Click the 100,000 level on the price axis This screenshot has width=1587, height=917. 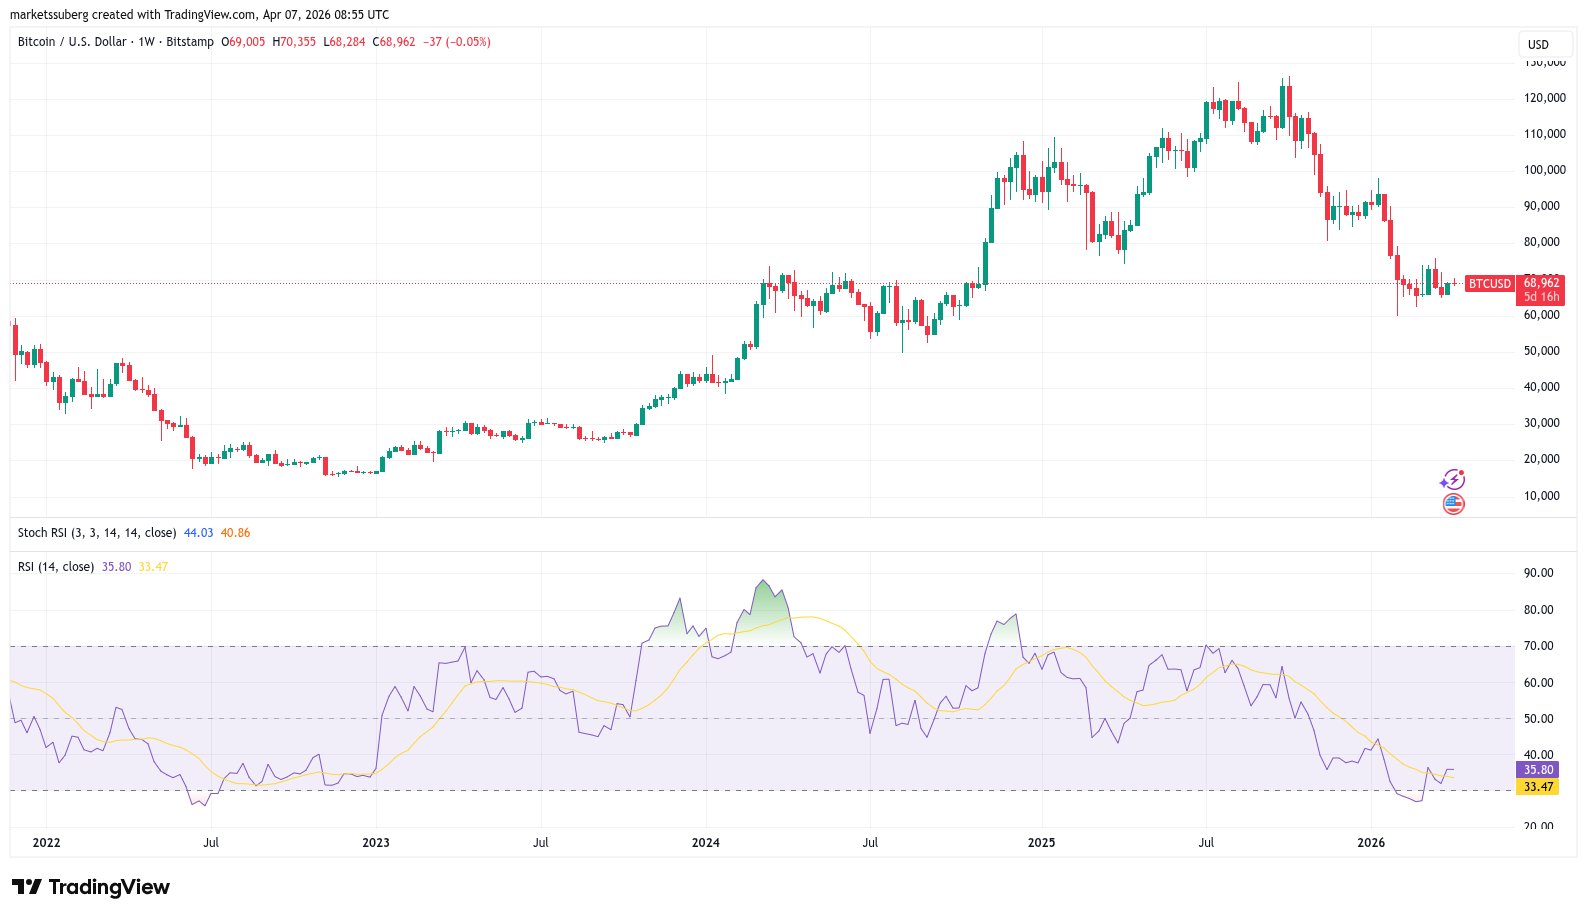pyautogui.click(x=1544, y=170)
